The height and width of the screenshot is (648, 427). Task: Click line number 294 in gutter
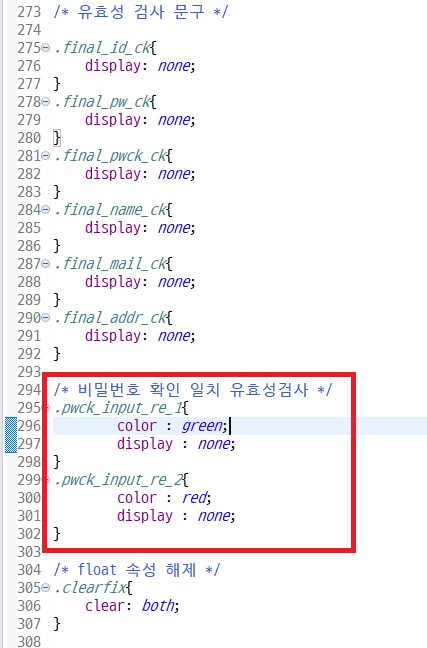tap(29, 390)
